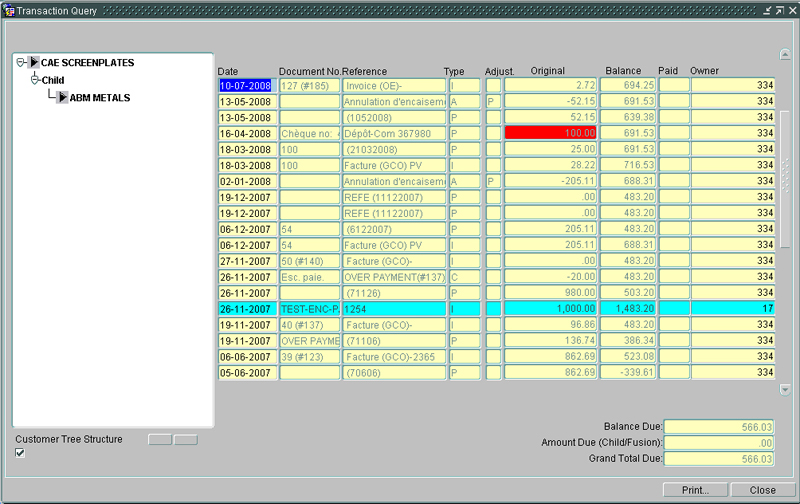
Task: Click arrow icon beside CAE SCREENPLATES
Action: tap(34, 63)
